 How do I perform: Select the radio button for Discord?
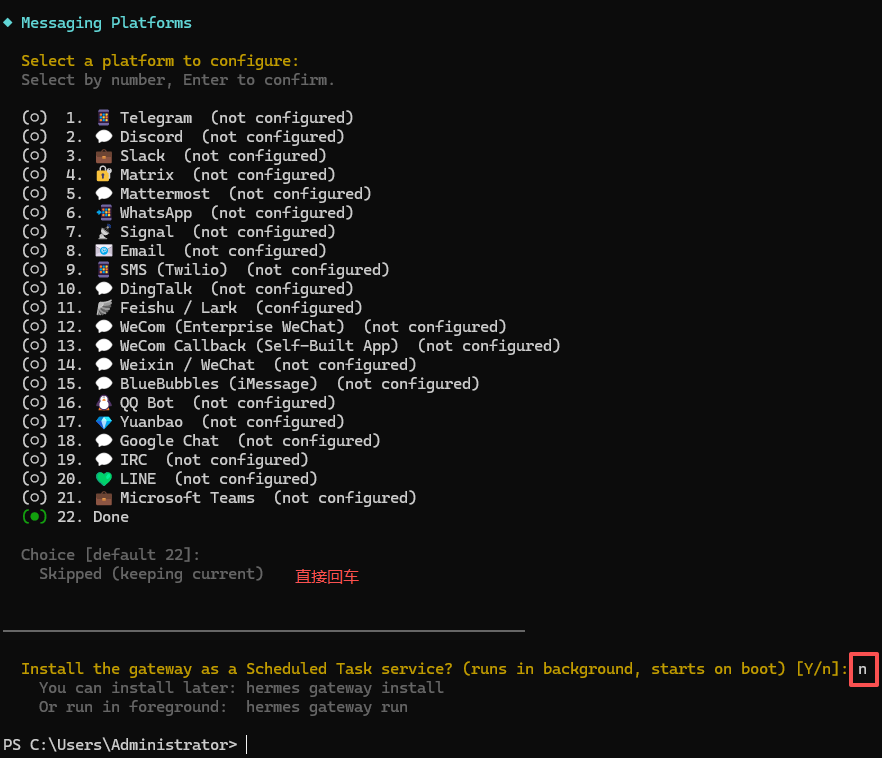tap(34, 136)
